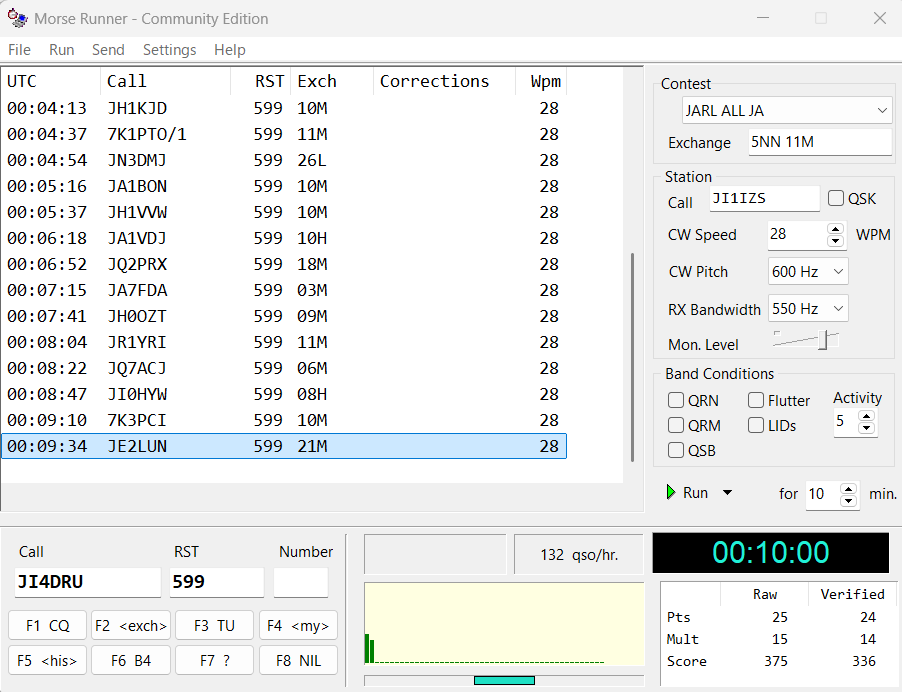Screen dimensions: 902x692
Task: Enable the QSB band condition
Action: click(676, 450)
